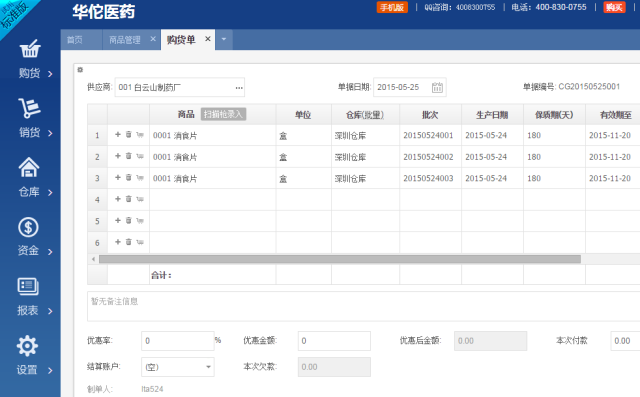Click the 单据日期 date field
Viewport: 640px width, 397px height.
[x=410, y=87]
